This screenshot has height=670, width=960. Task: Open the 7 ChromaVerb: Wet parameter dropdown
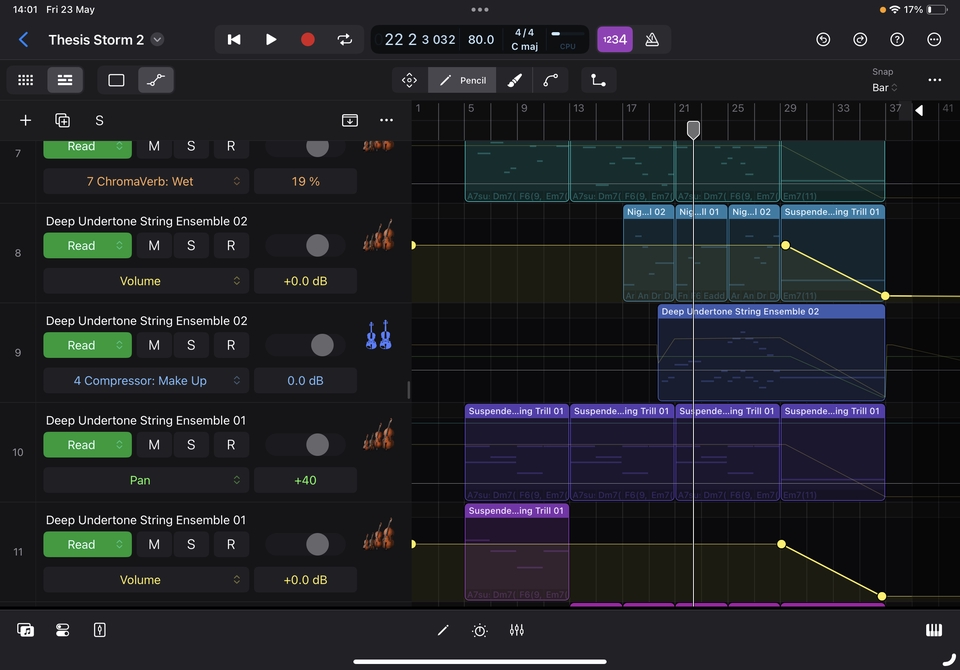(x=146, y=181)
